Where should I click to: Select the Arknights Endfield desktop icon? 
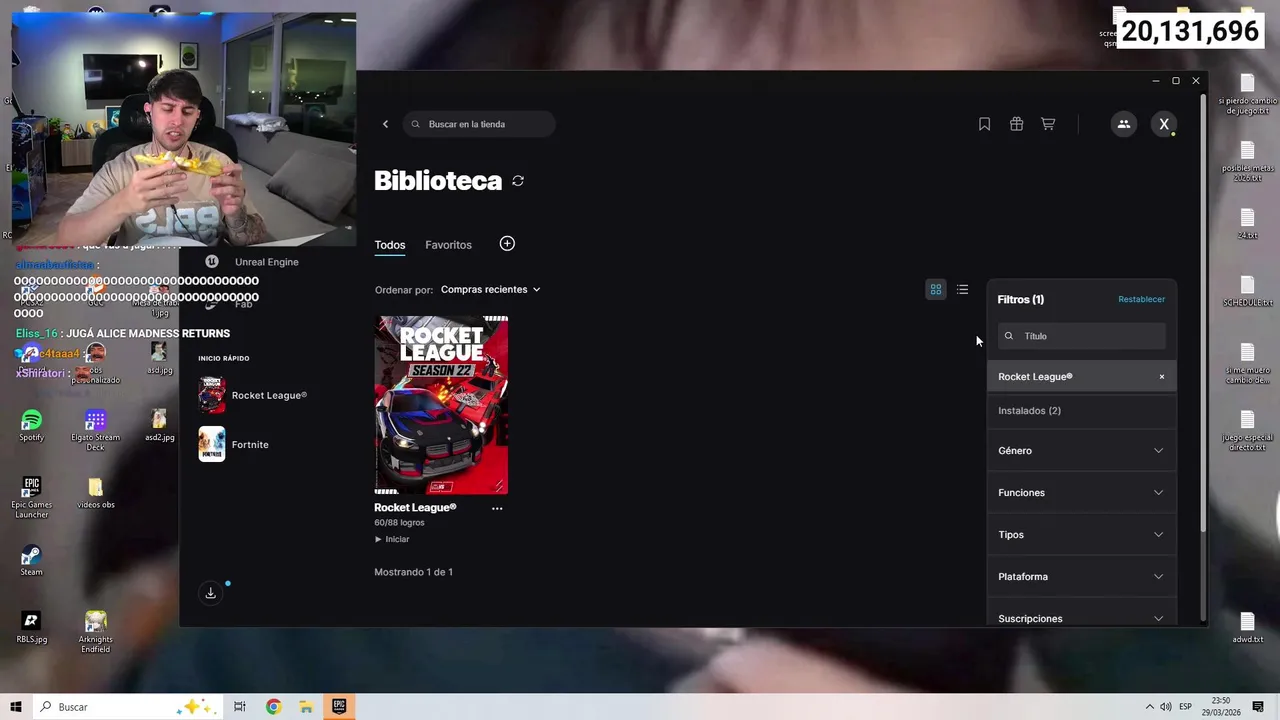(96, 632)
